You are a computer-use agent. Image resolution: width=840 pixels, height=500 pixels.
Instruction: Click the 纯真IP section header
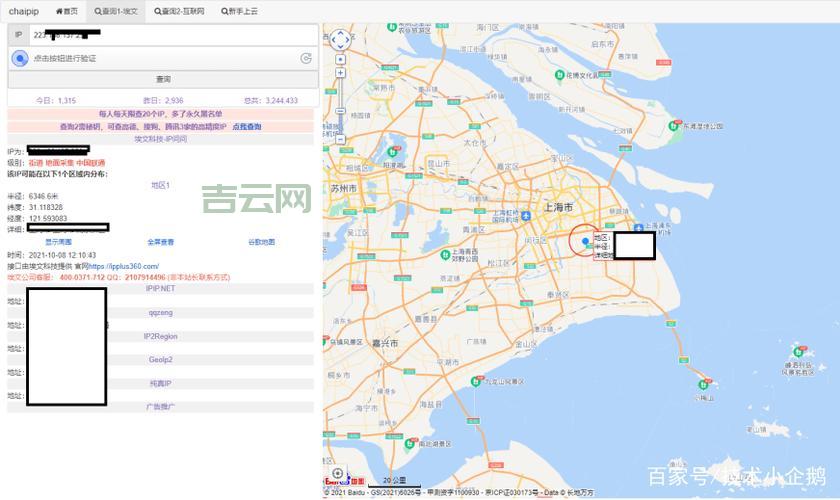160,384
